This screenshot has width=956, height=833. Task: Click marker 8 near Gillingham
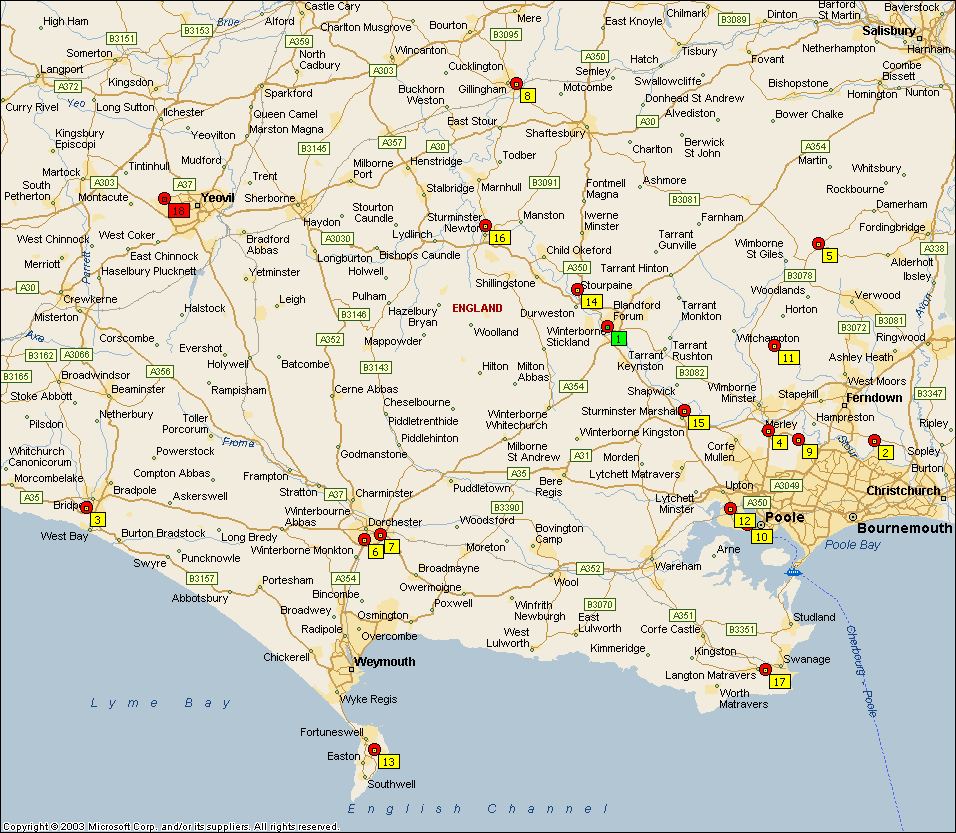527,95
